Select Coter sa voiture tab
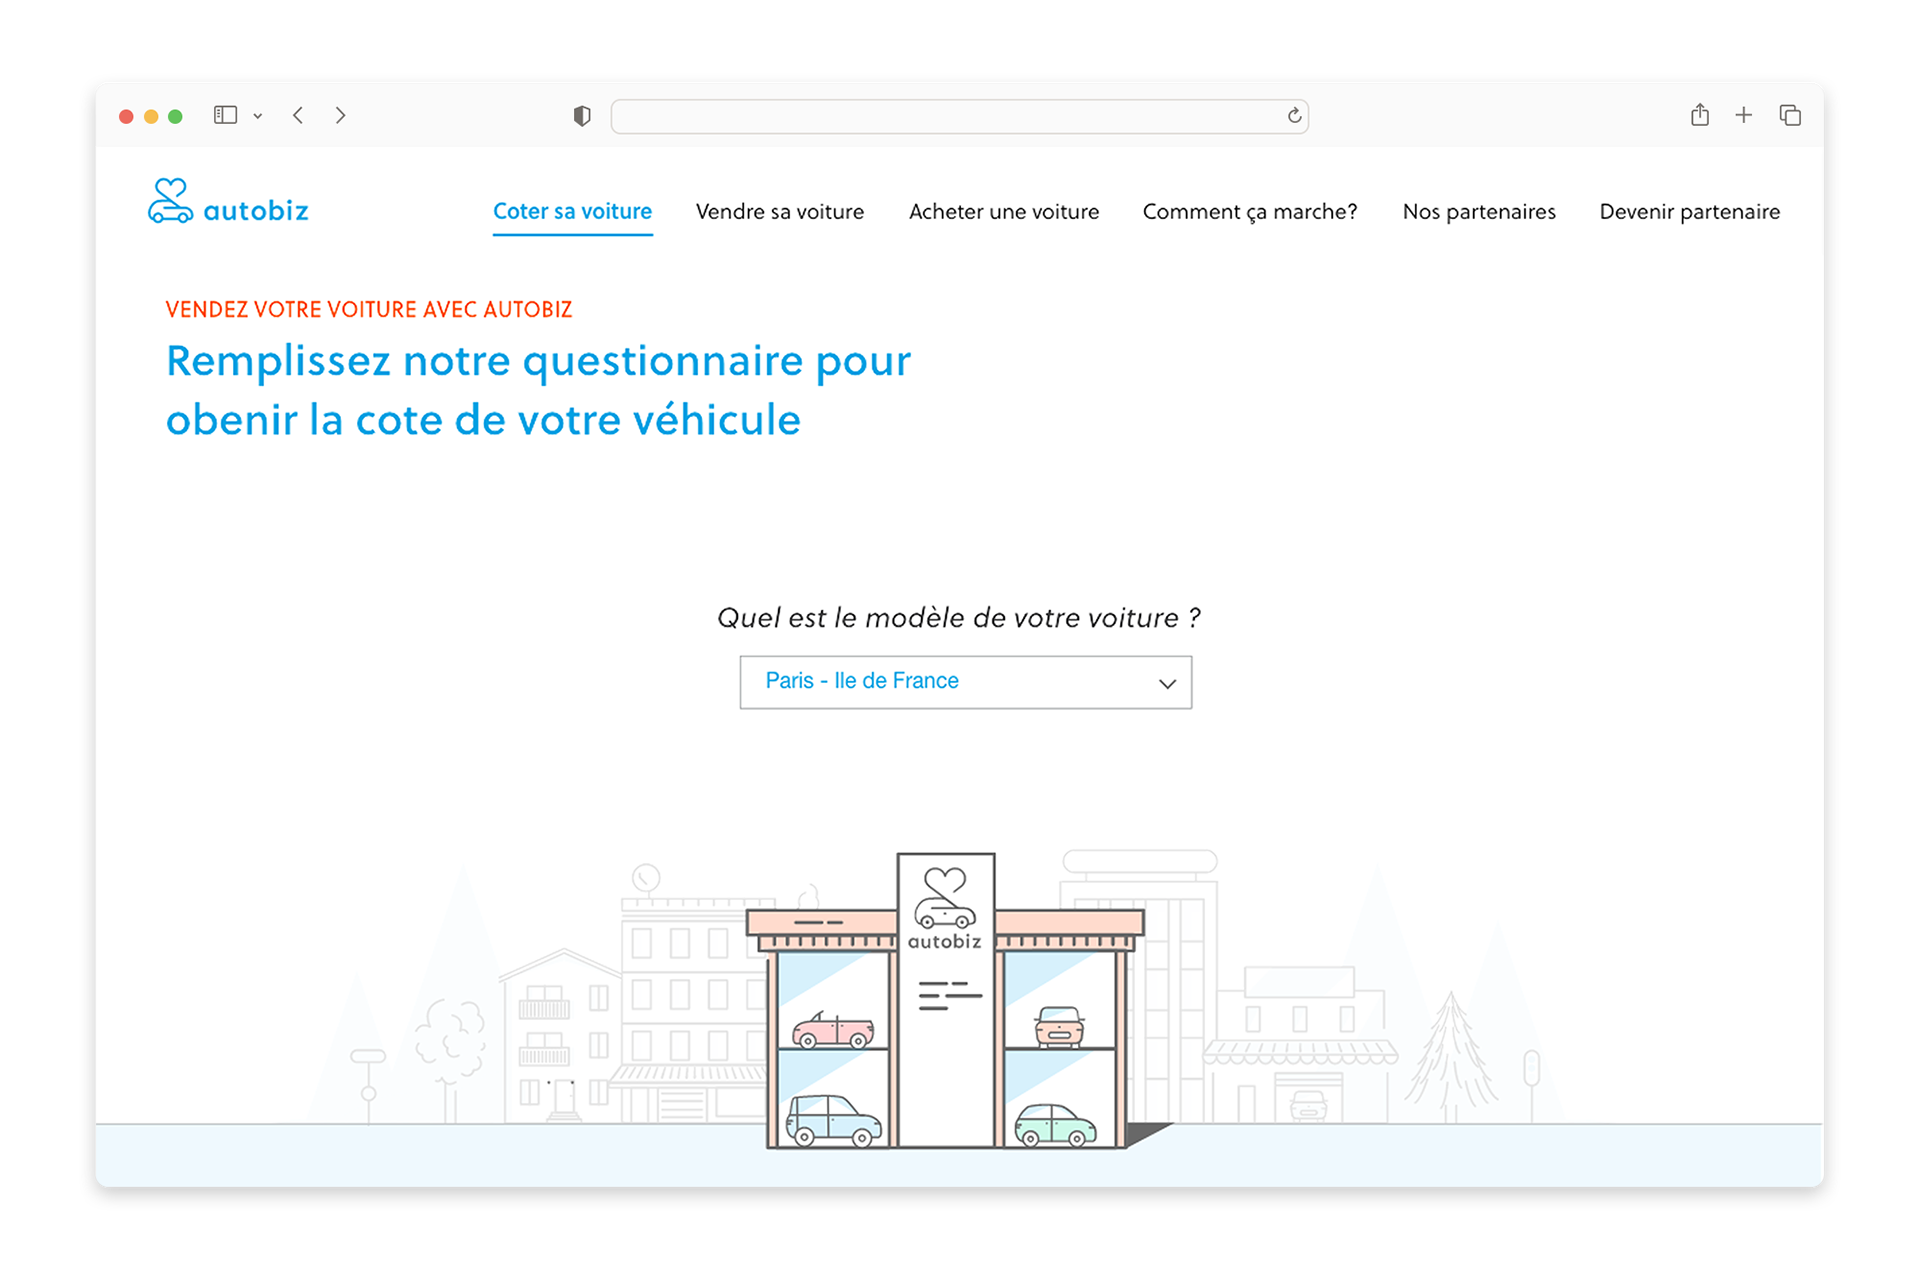Image resolution: width=1920 pixels, height=1280 pixels. [x=572, y=212]
